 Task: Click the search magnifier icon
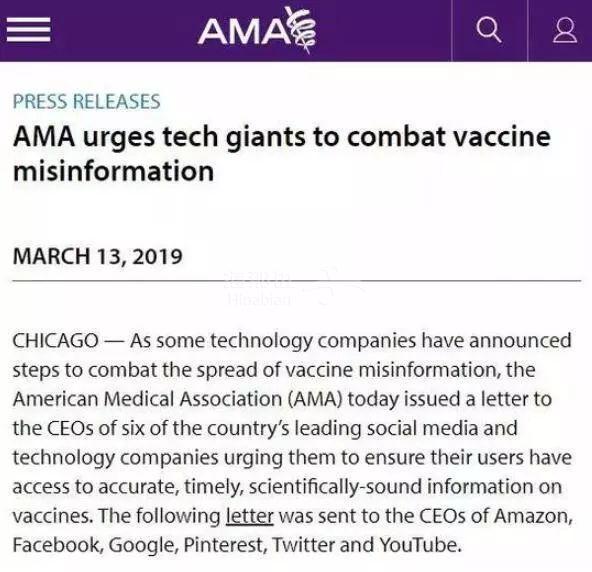pos(489,30)
